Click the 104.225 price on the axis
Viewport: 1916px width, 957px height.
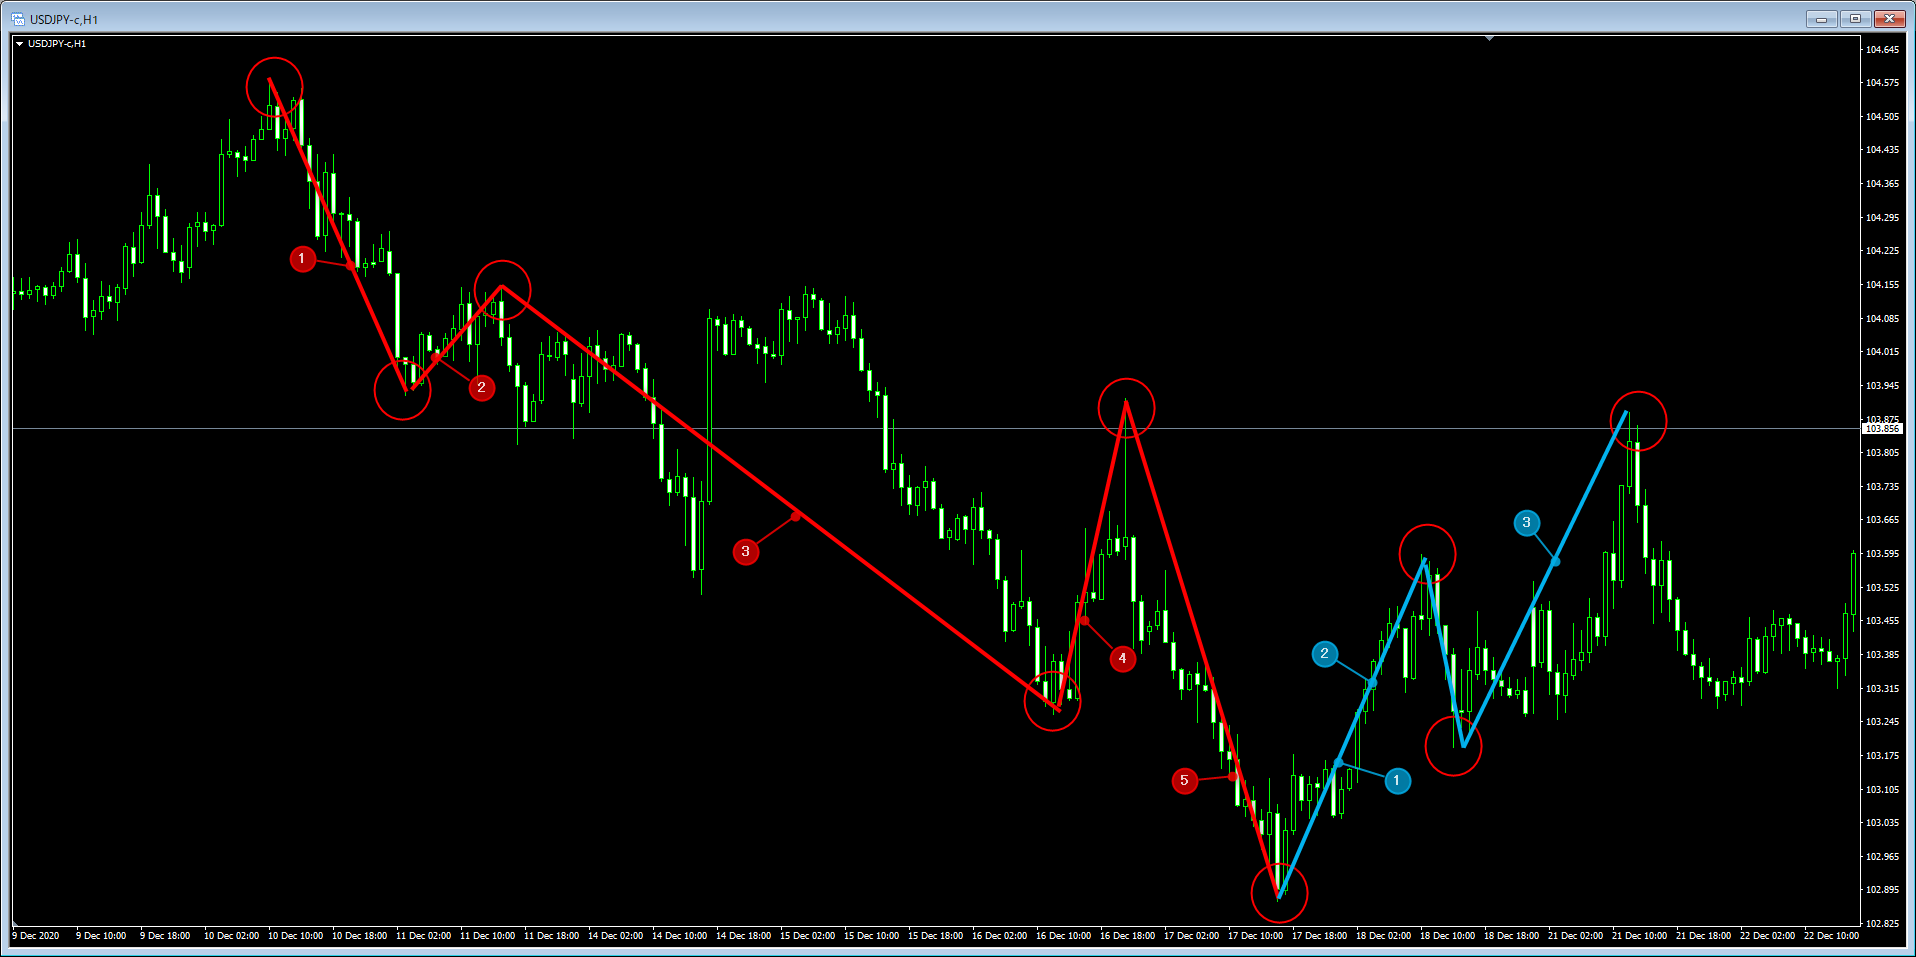[x=1882, y=251]
